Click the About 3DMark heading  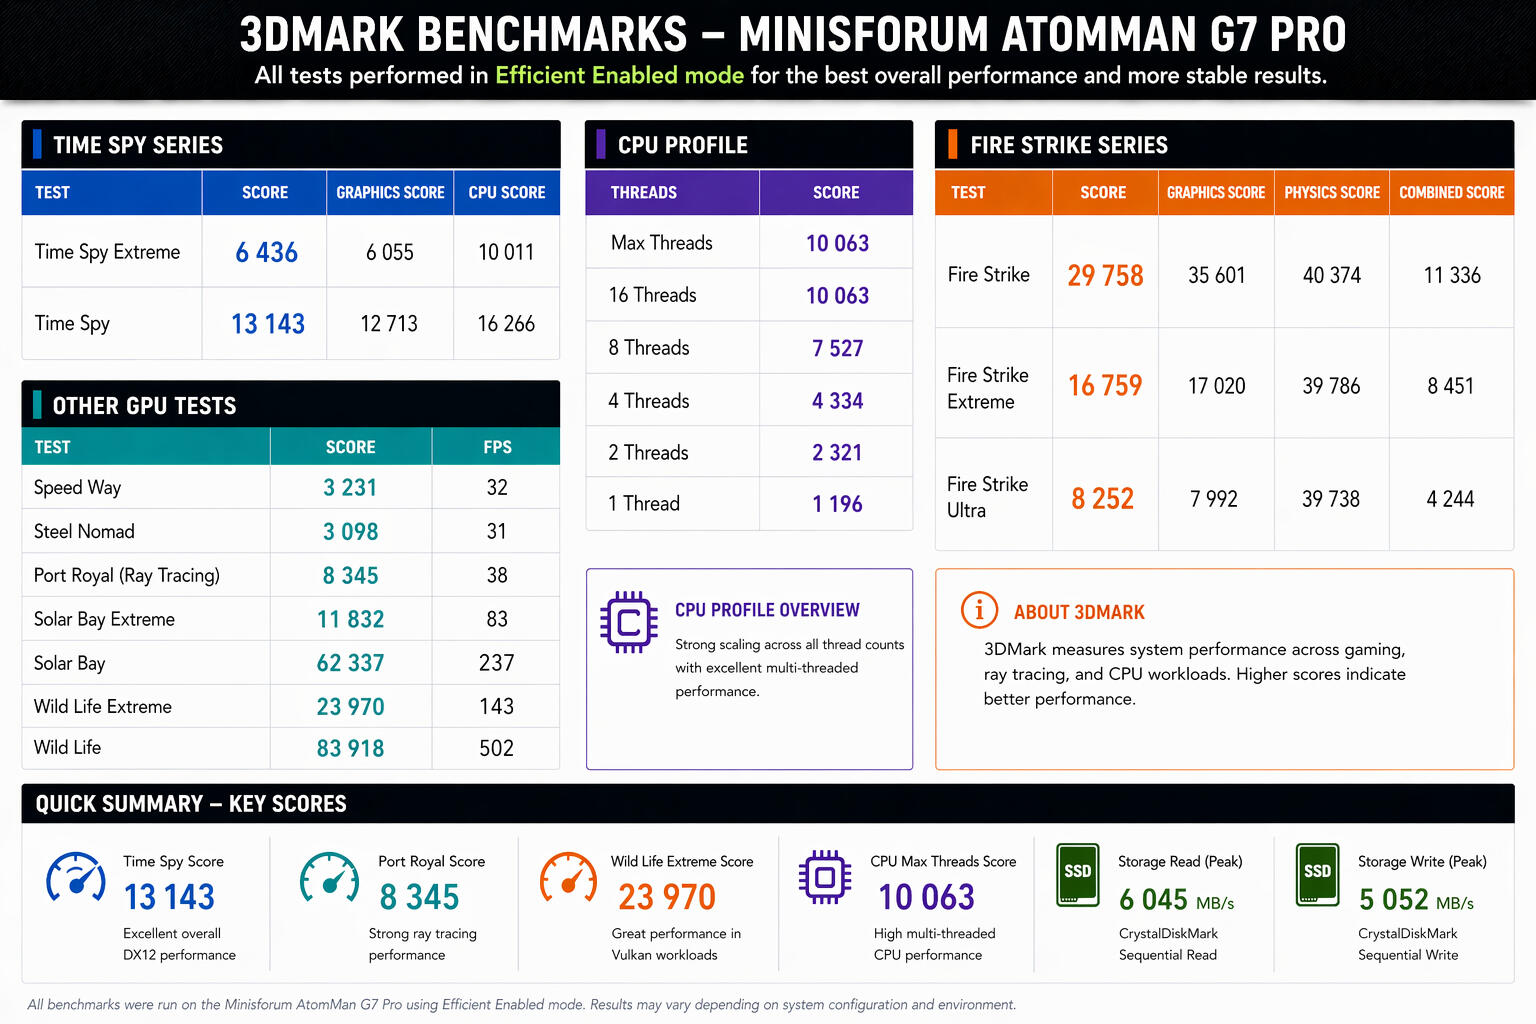click(1079, 612)
